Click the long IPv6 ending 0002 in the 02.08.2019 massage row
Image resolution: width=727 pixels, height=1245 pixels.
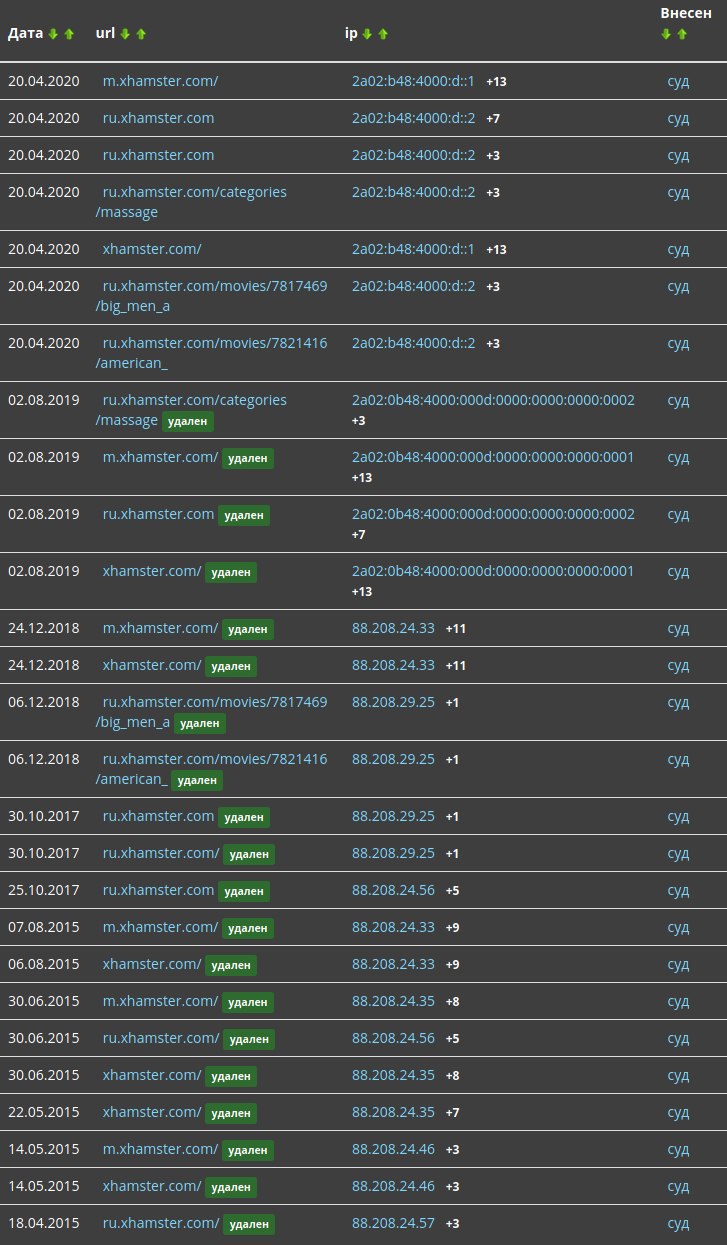(493, 401)
